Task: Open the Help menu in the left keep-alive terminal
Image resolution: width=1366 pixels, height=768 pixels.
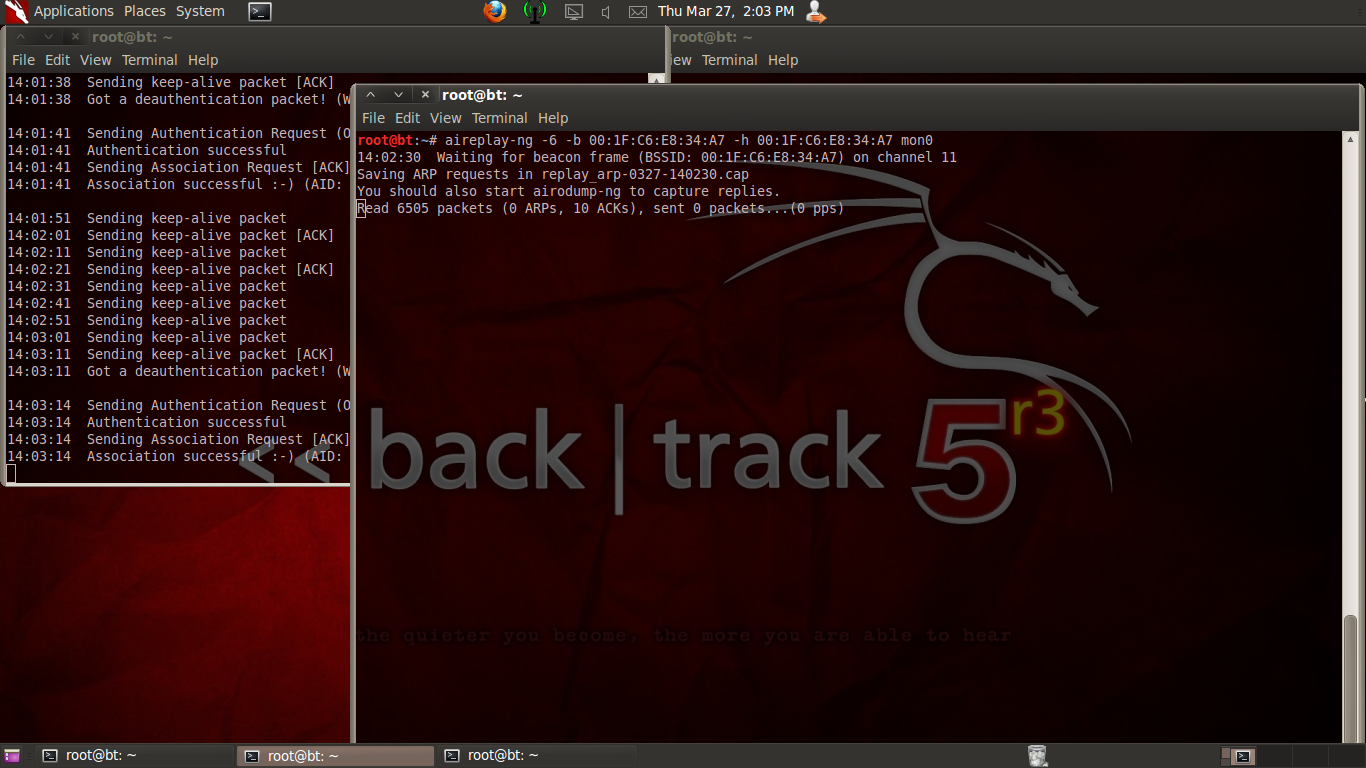Action: (202, 60)
